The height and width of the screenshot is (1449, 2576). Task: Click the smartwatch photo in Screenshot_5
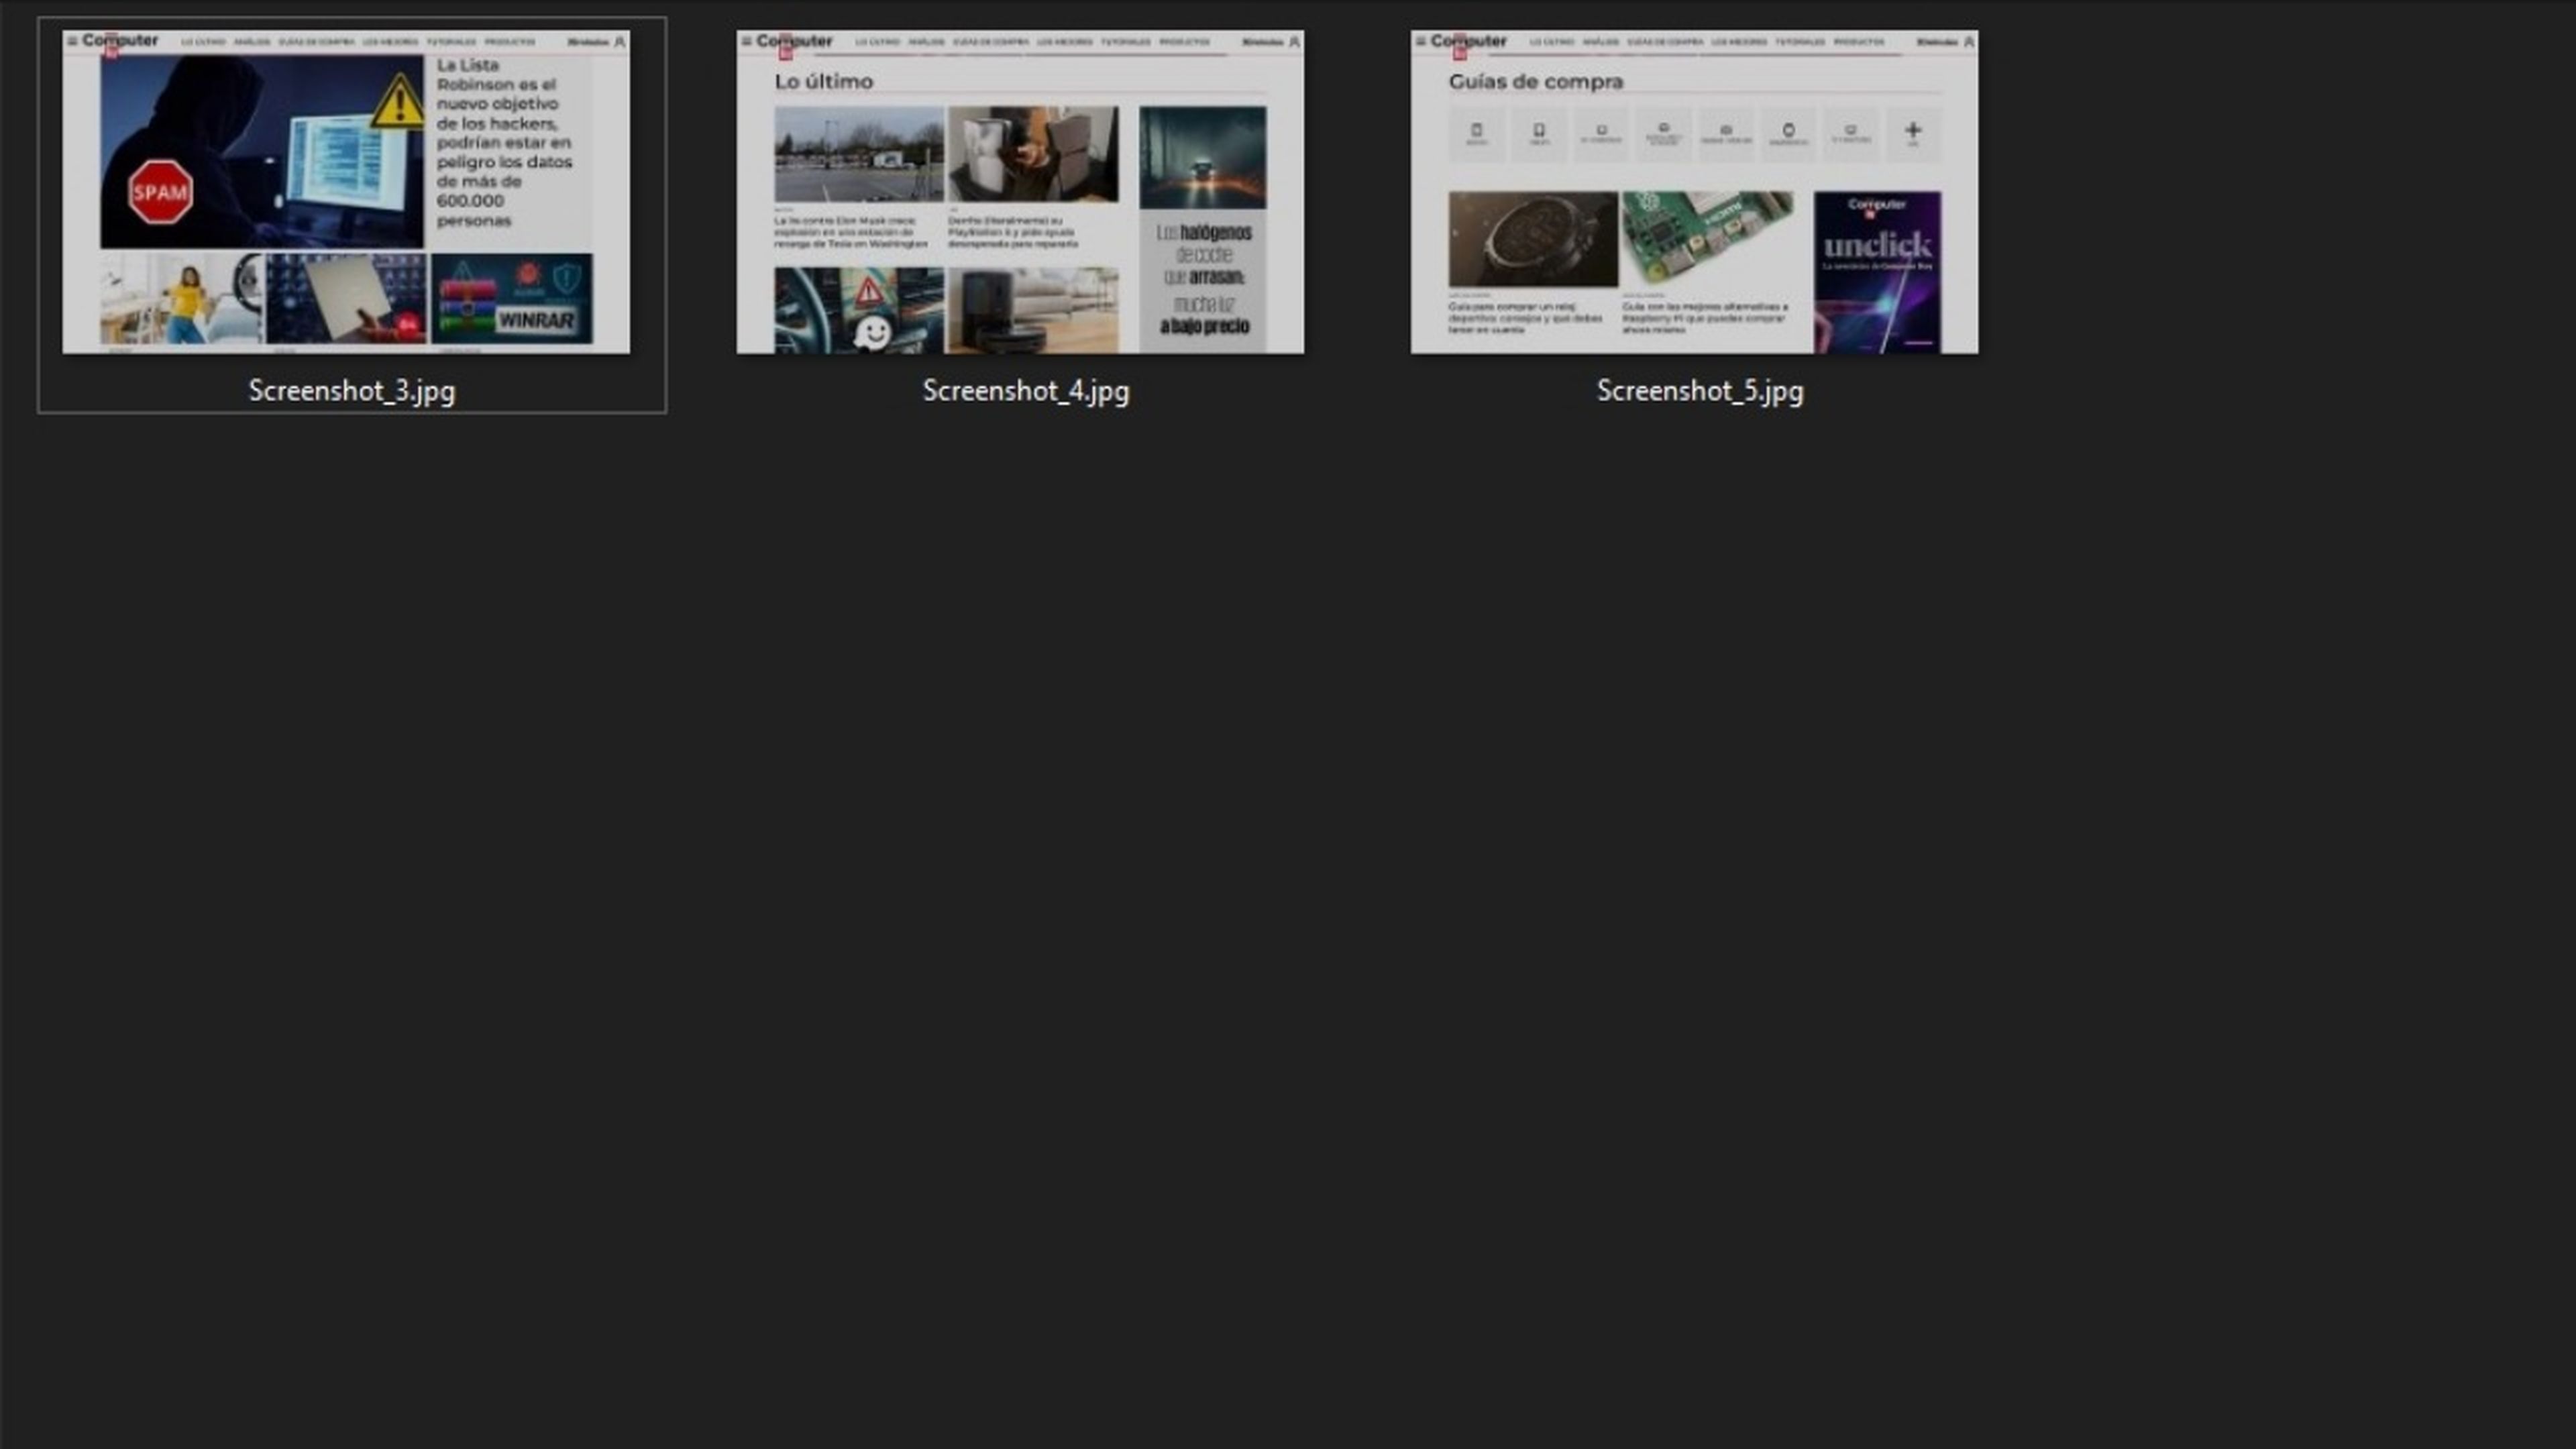(x=1532, y=240)
